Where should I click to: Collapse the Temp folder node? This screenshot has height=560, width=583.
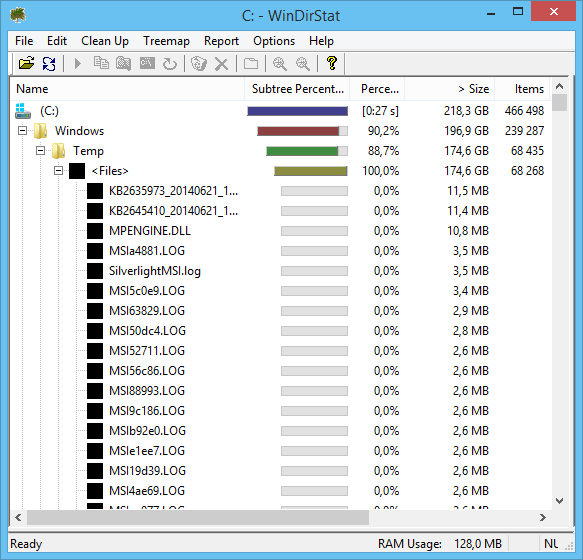click(41, 151)
